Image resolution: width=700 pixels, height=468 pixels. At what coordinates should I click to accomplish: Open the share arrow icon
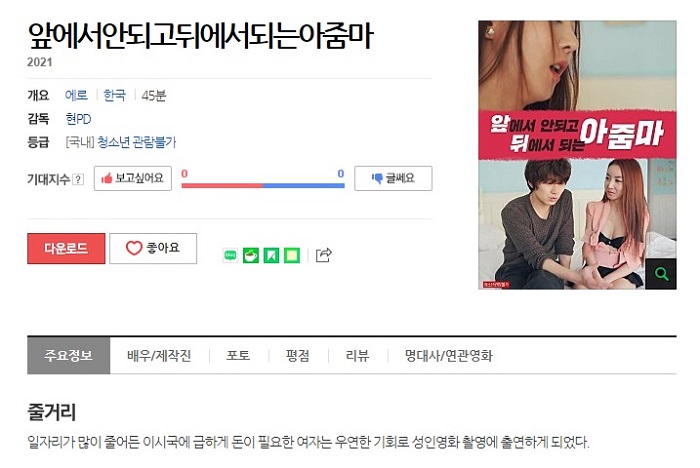[324, 255]
